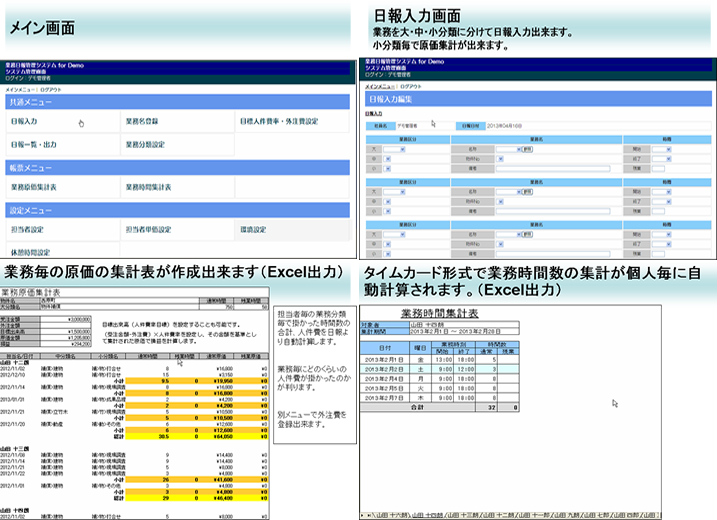This screenshot has height=520, width=717.
Task: Open 業務分類設定 settings page
Action: click(x=147, y=144)
